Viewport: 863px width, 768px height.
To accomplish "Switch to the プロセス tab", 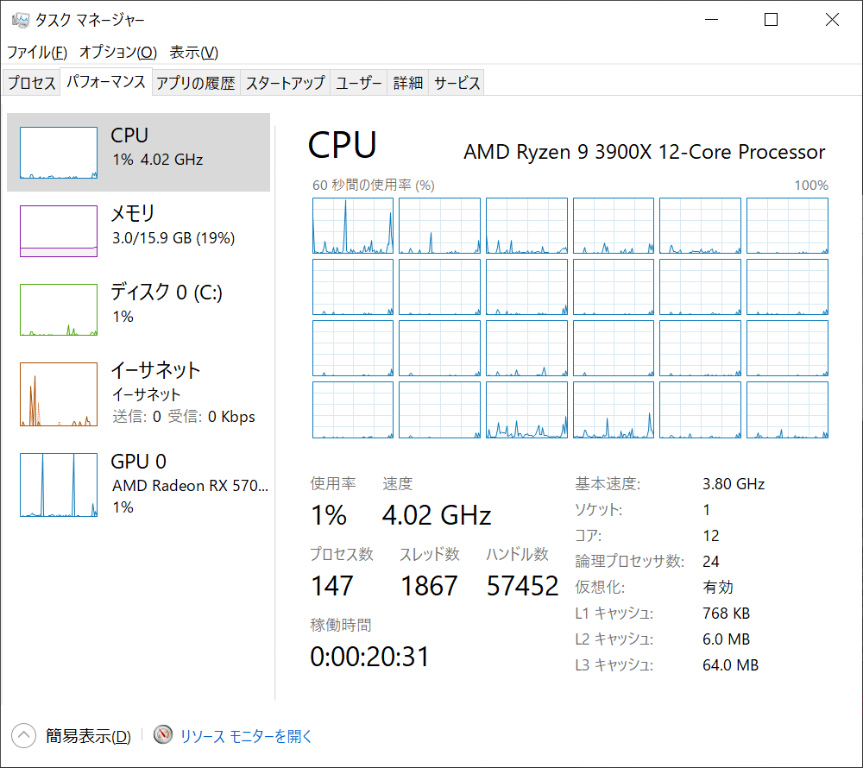I will point(32,84).
